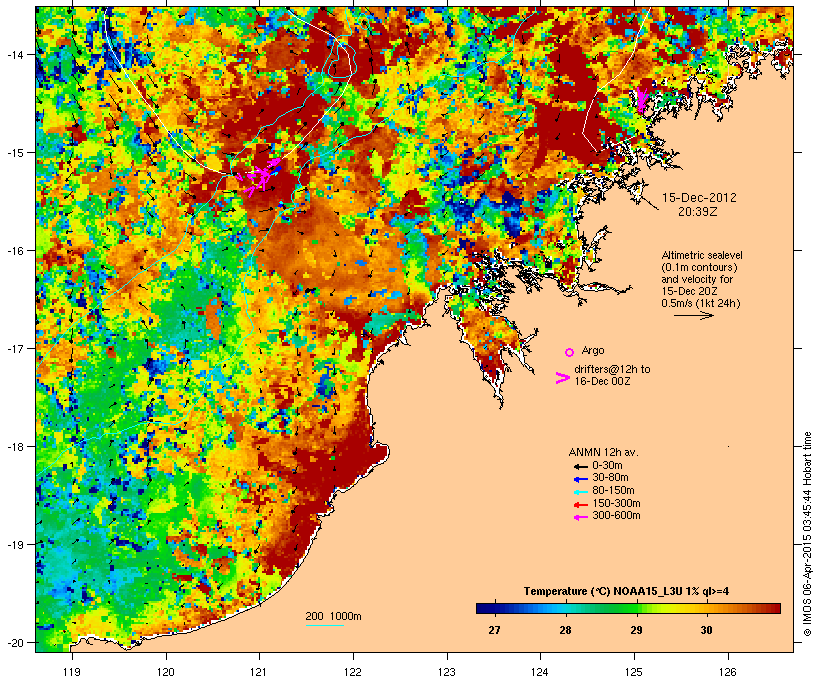Click the colour bar value 28

(x=565, y=630)
